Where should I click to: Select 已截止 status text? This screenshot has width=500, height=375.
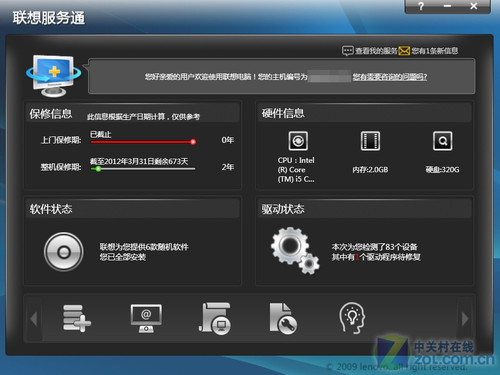(x=100, y=134)
